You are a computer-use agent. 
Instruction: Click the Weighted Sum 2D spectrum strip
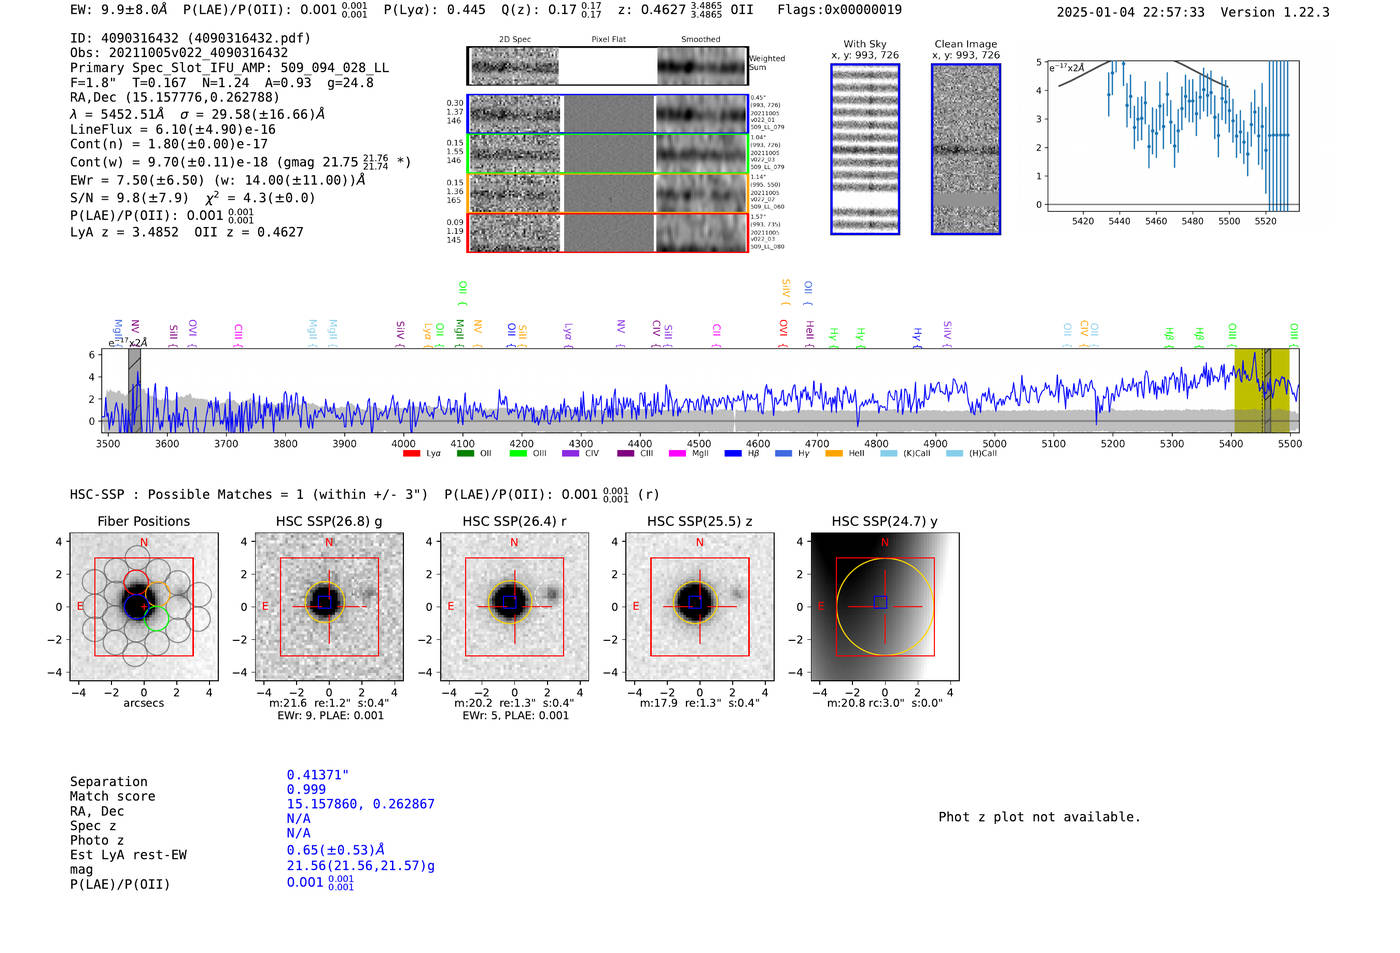[607, 66]
